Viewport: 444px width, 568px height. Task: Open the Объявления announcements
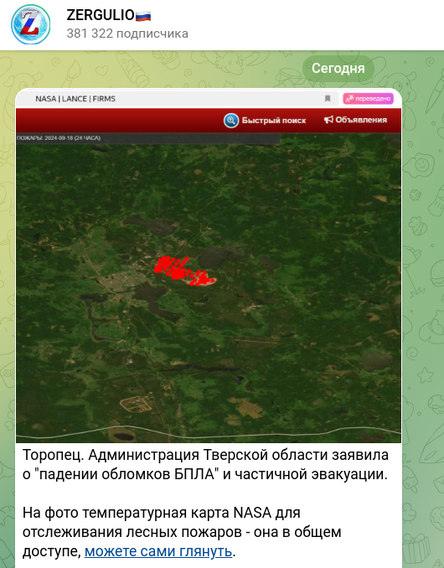pos(355,120)
